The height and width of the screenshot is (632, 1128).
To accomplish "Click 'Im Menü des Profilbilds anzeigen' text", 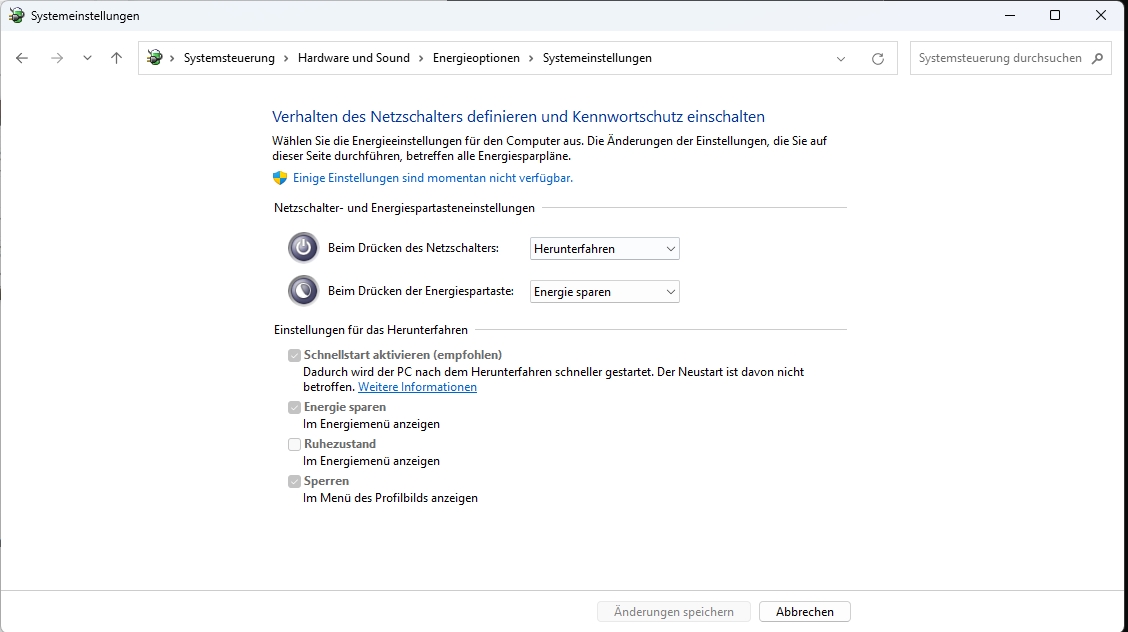I will pos(390,498).
